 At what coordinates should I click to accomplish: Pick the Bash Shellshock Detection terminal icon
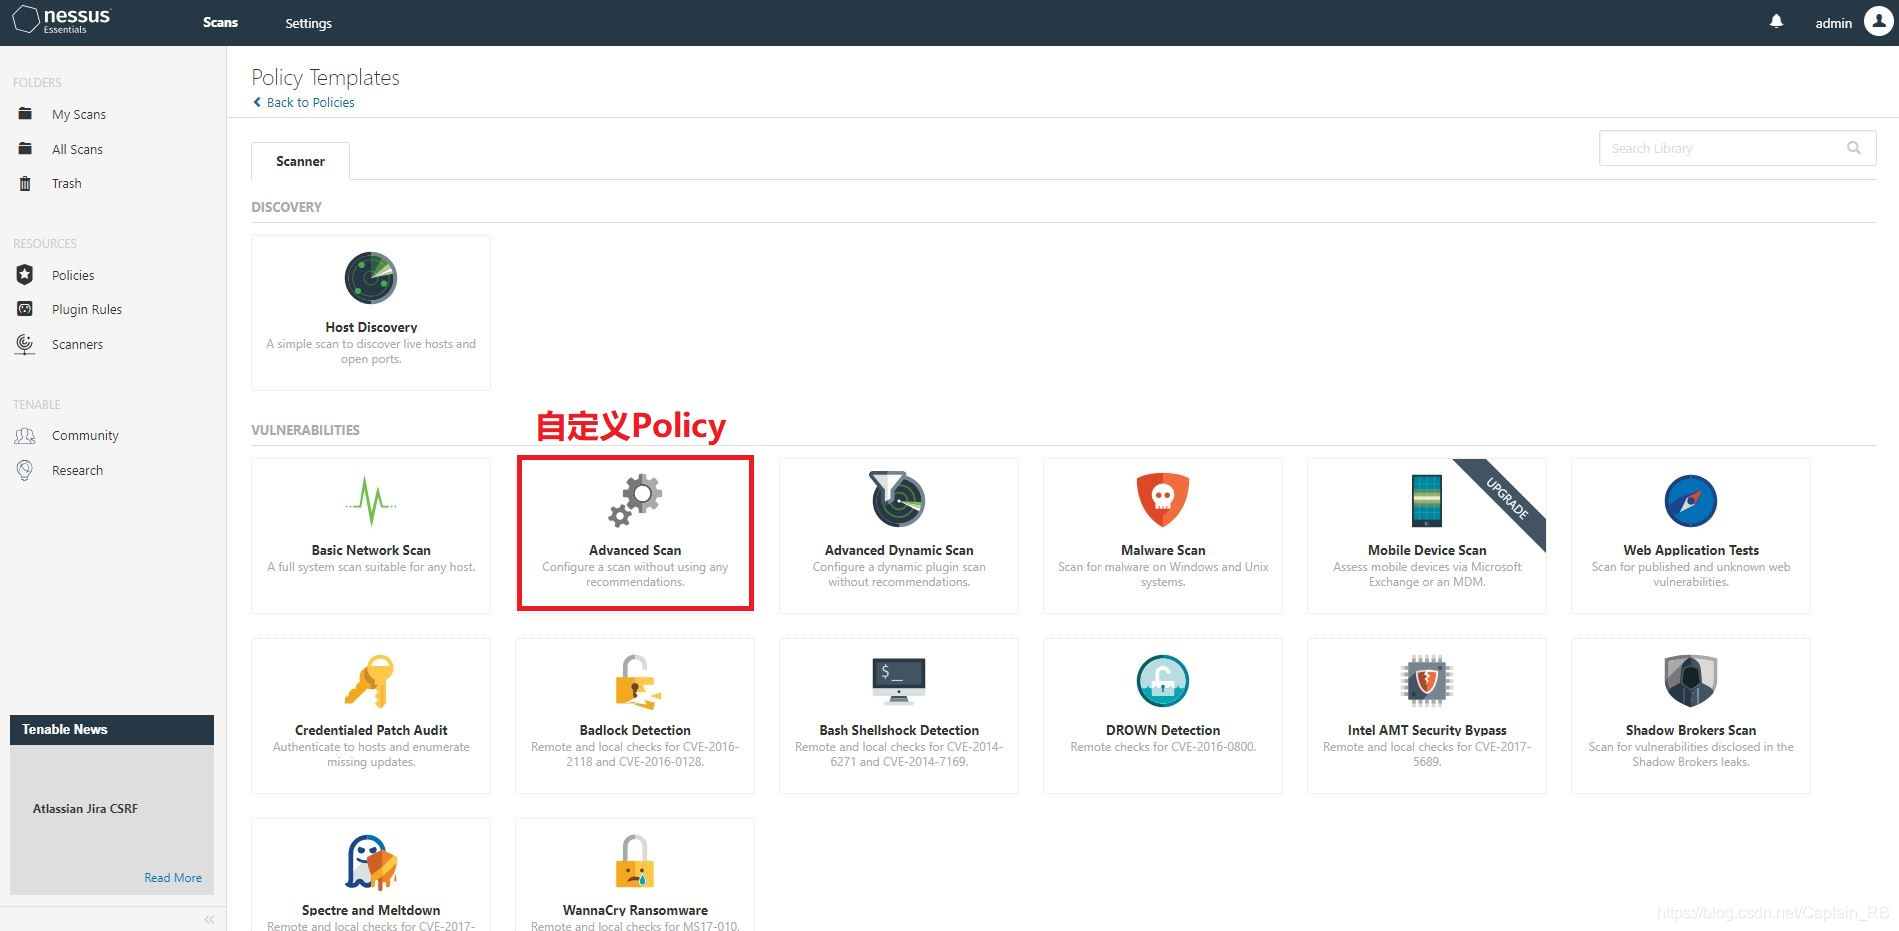[x=899, y=681]
